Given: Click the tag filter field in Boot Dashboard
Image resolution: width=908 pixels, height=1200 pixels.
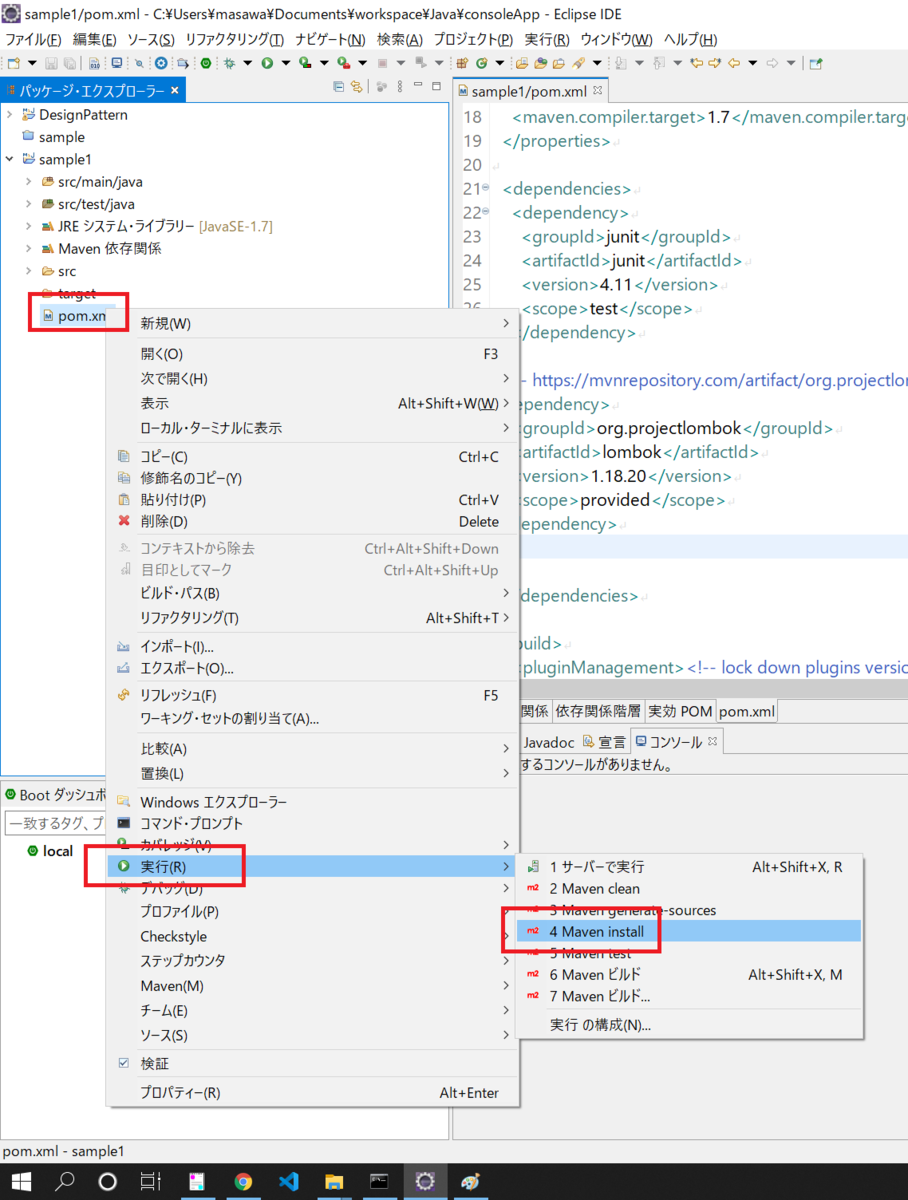Looking at the screenshot, I should (55, 823).
